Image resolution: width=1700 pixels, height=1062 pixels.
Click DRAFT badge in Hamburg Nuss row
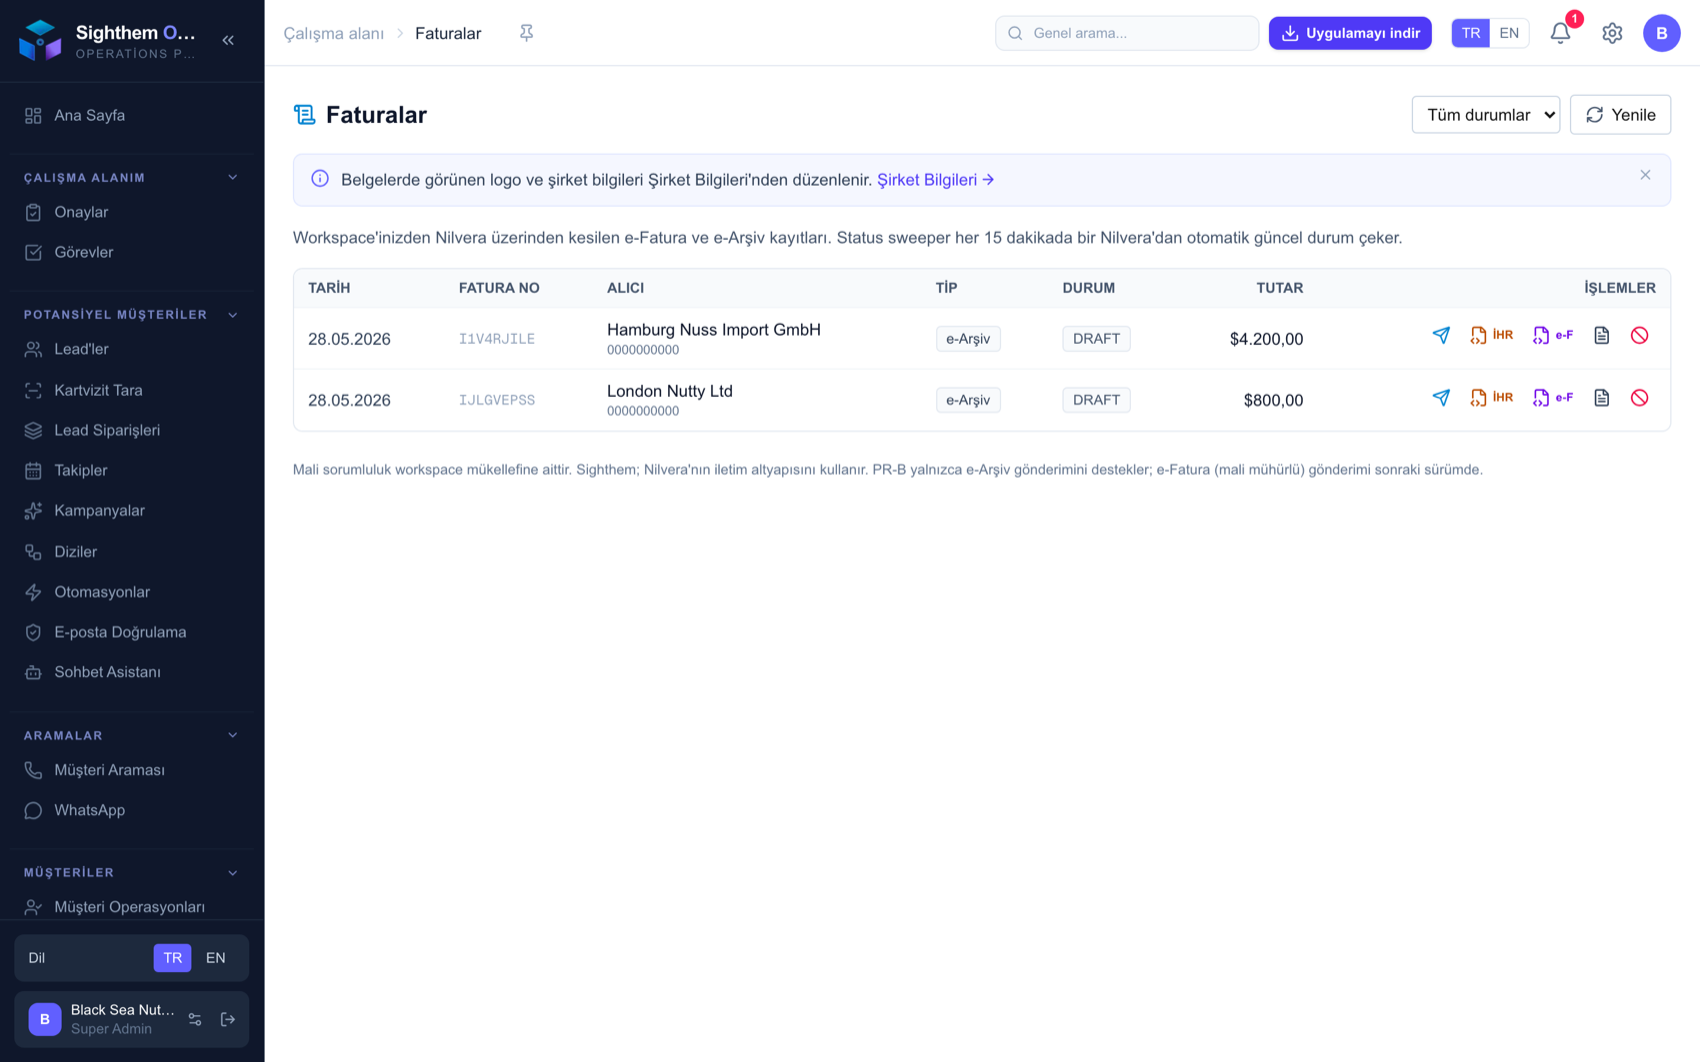[1096, 339]
